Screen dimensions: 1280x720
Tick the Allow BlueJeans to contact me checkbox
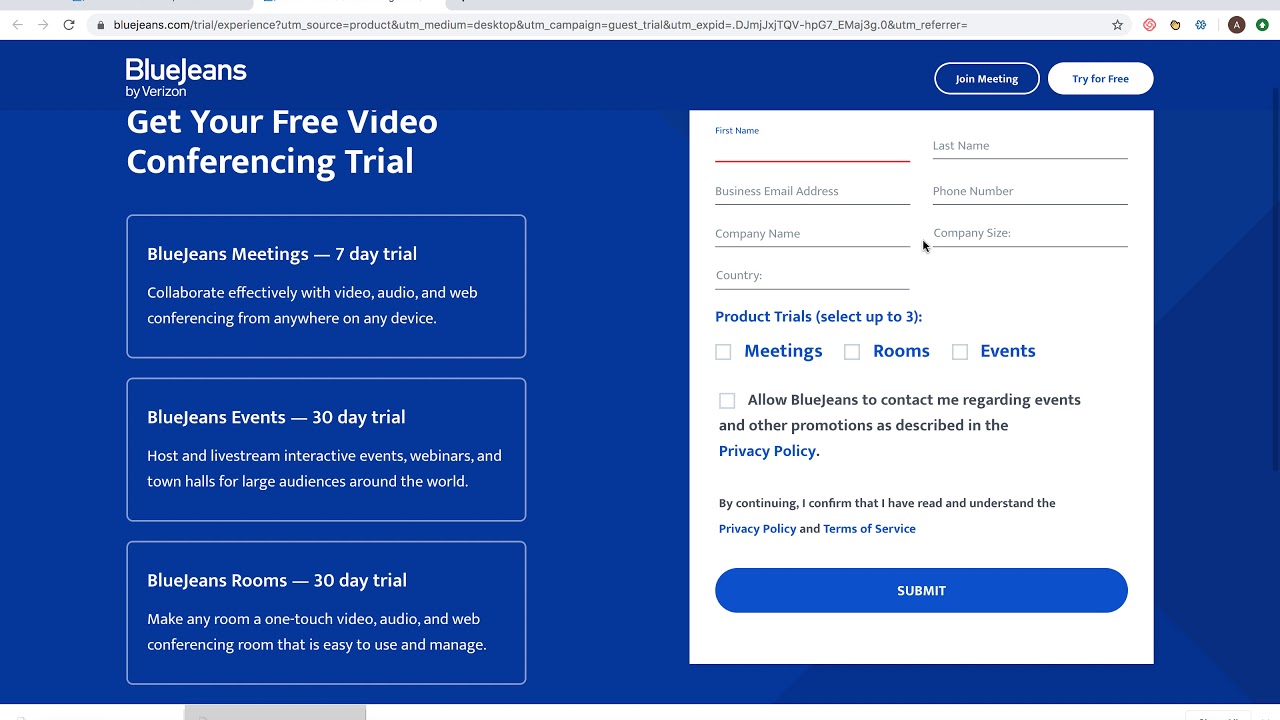(727, 401)
